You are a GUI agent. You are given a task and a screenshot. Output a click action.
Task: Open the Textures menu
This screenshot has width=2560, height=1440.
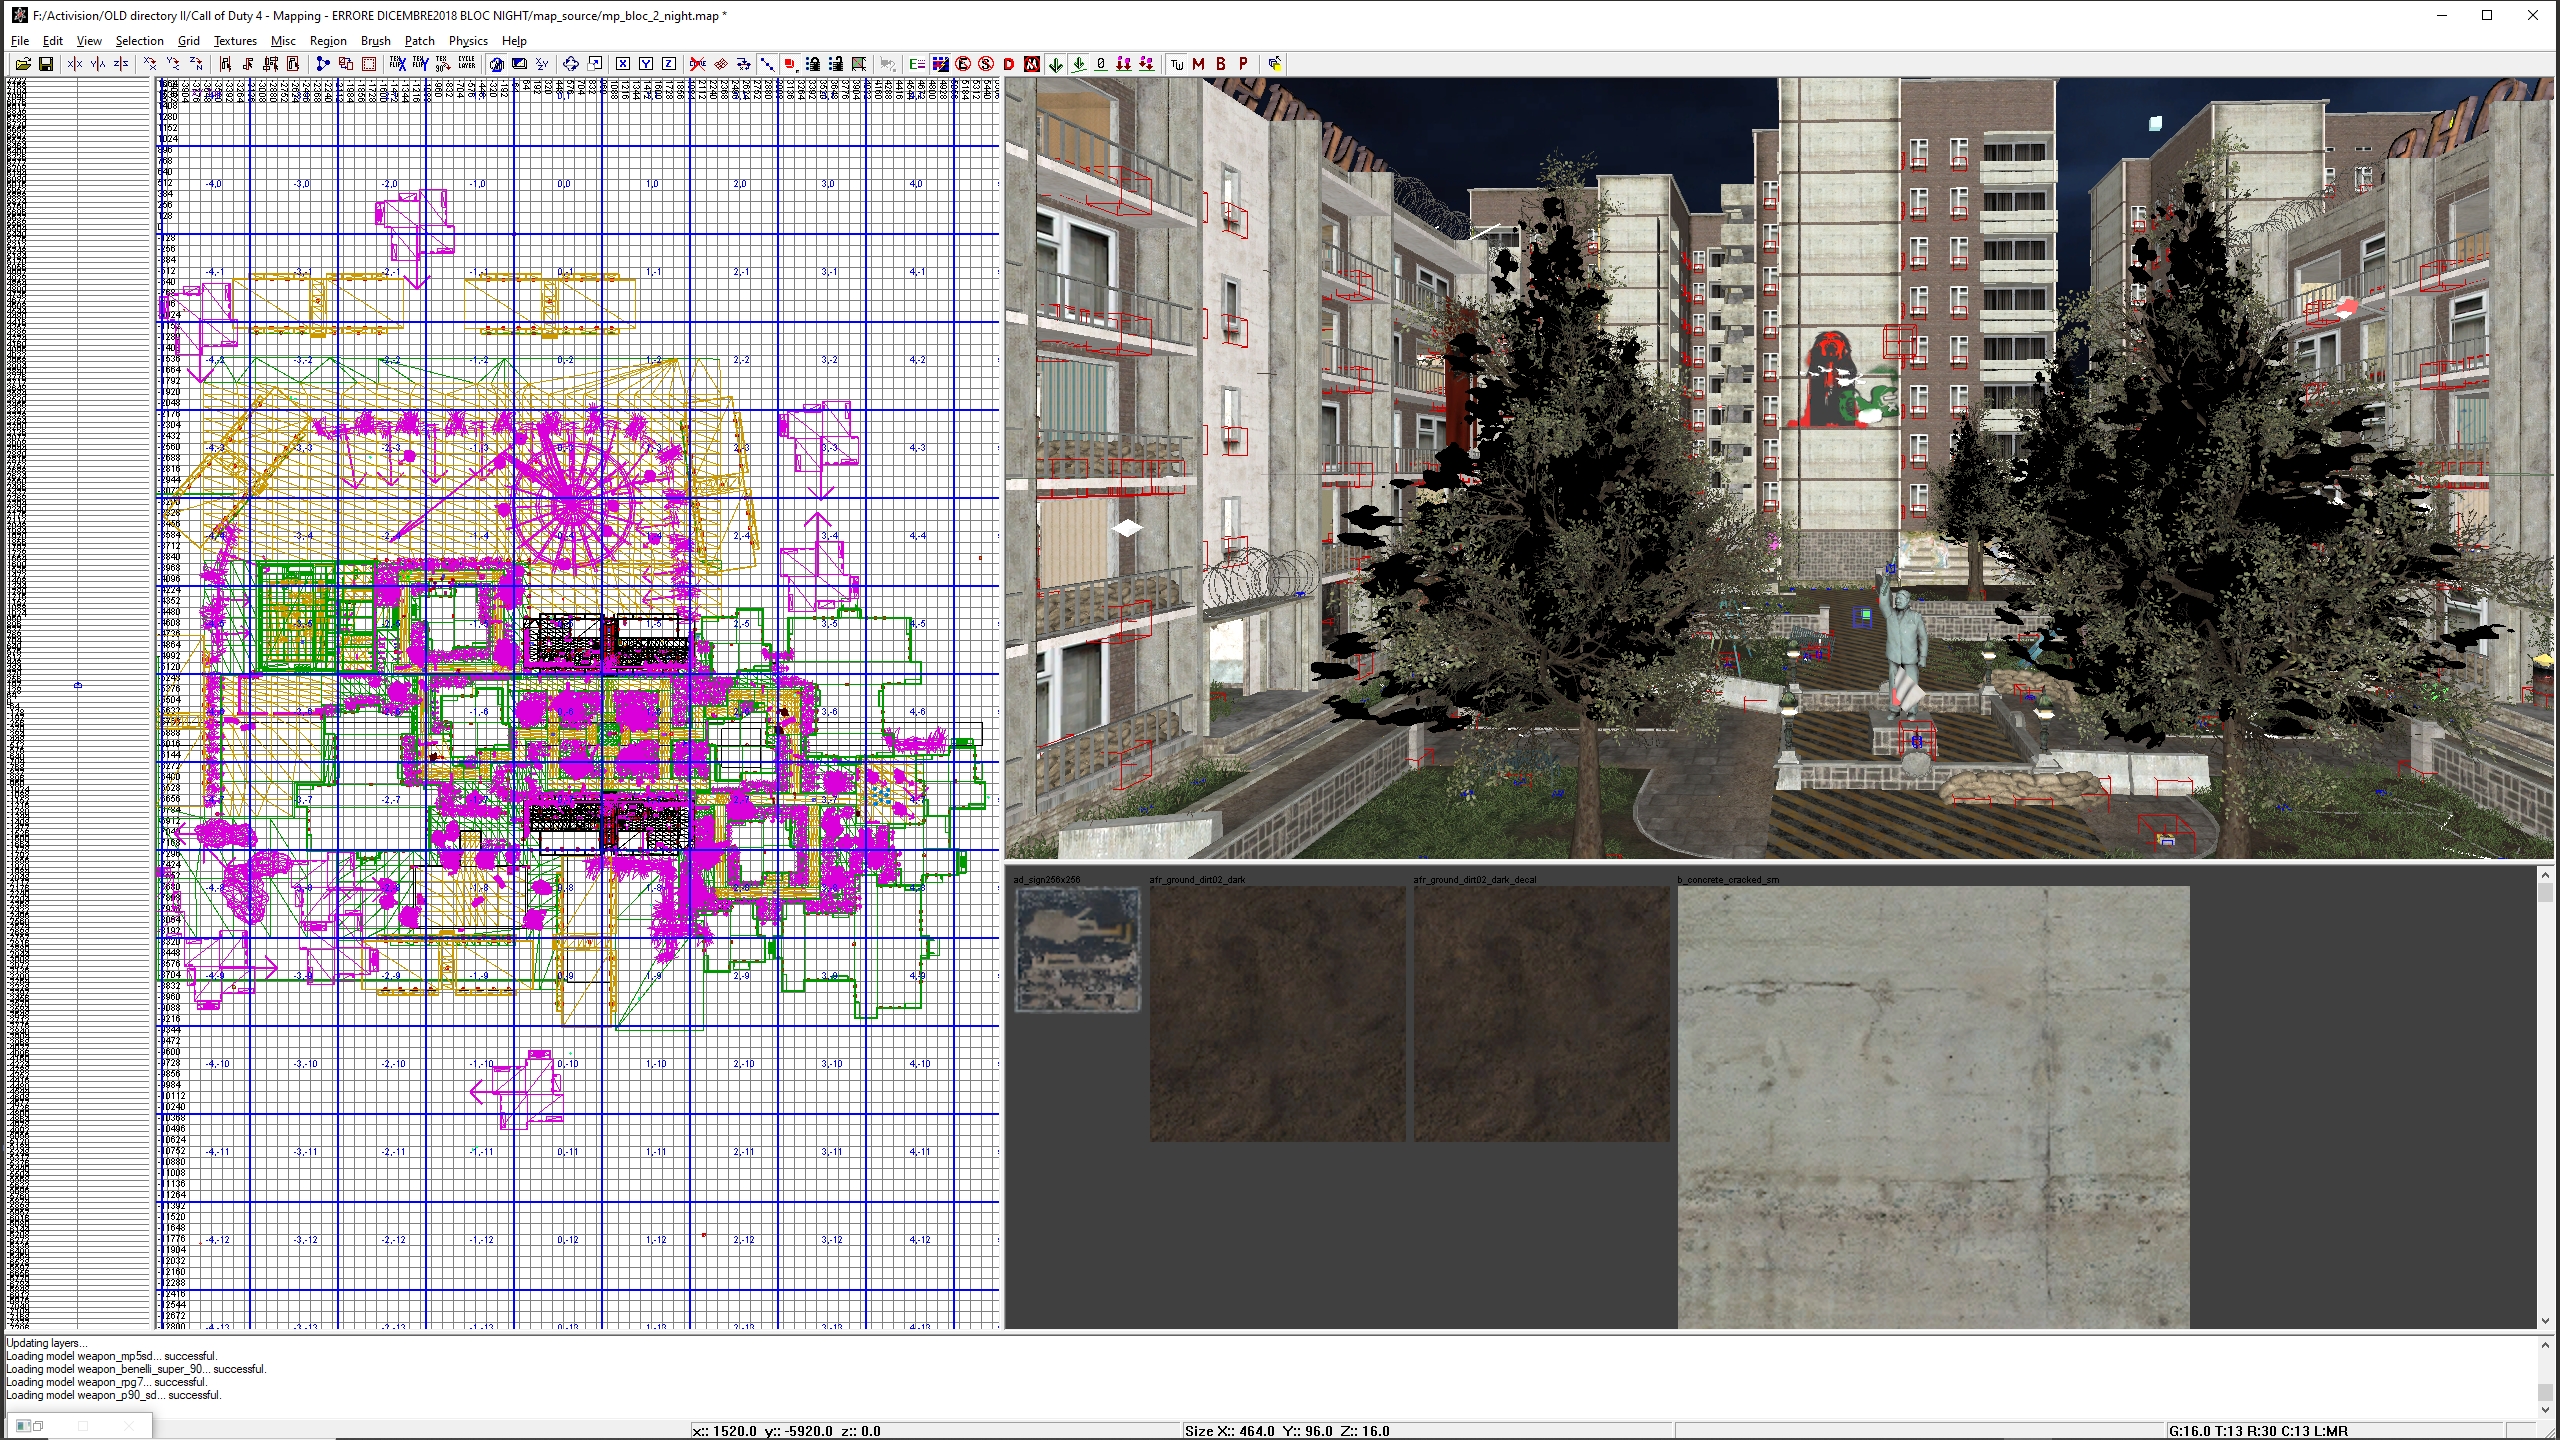pos(235,41)
